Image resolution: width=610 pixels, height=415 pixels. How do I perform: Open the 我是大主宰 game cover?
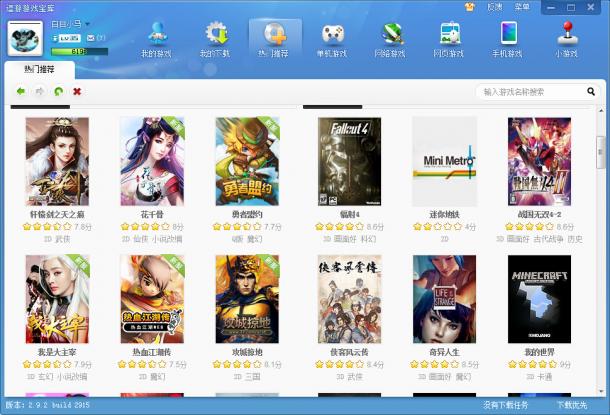57,299
